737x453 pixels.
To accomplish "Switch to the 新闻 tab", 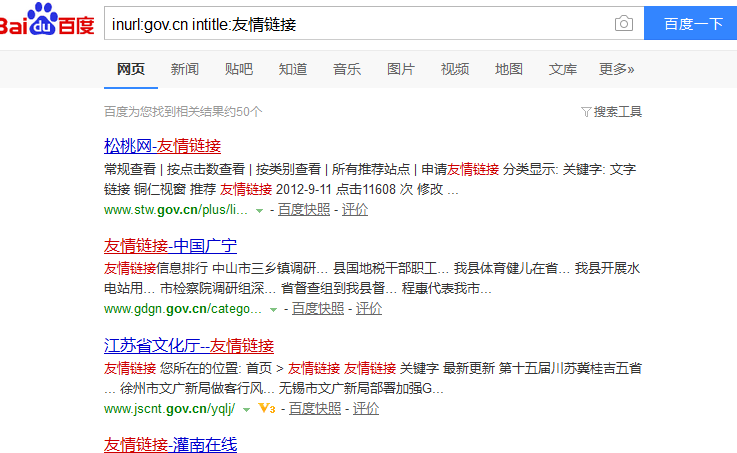I will coord(185,70).
